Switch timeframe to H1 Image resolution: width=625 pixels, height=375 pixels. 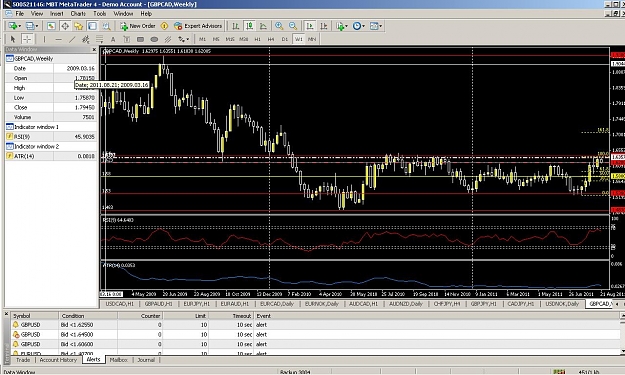click(x=257, y=39)
